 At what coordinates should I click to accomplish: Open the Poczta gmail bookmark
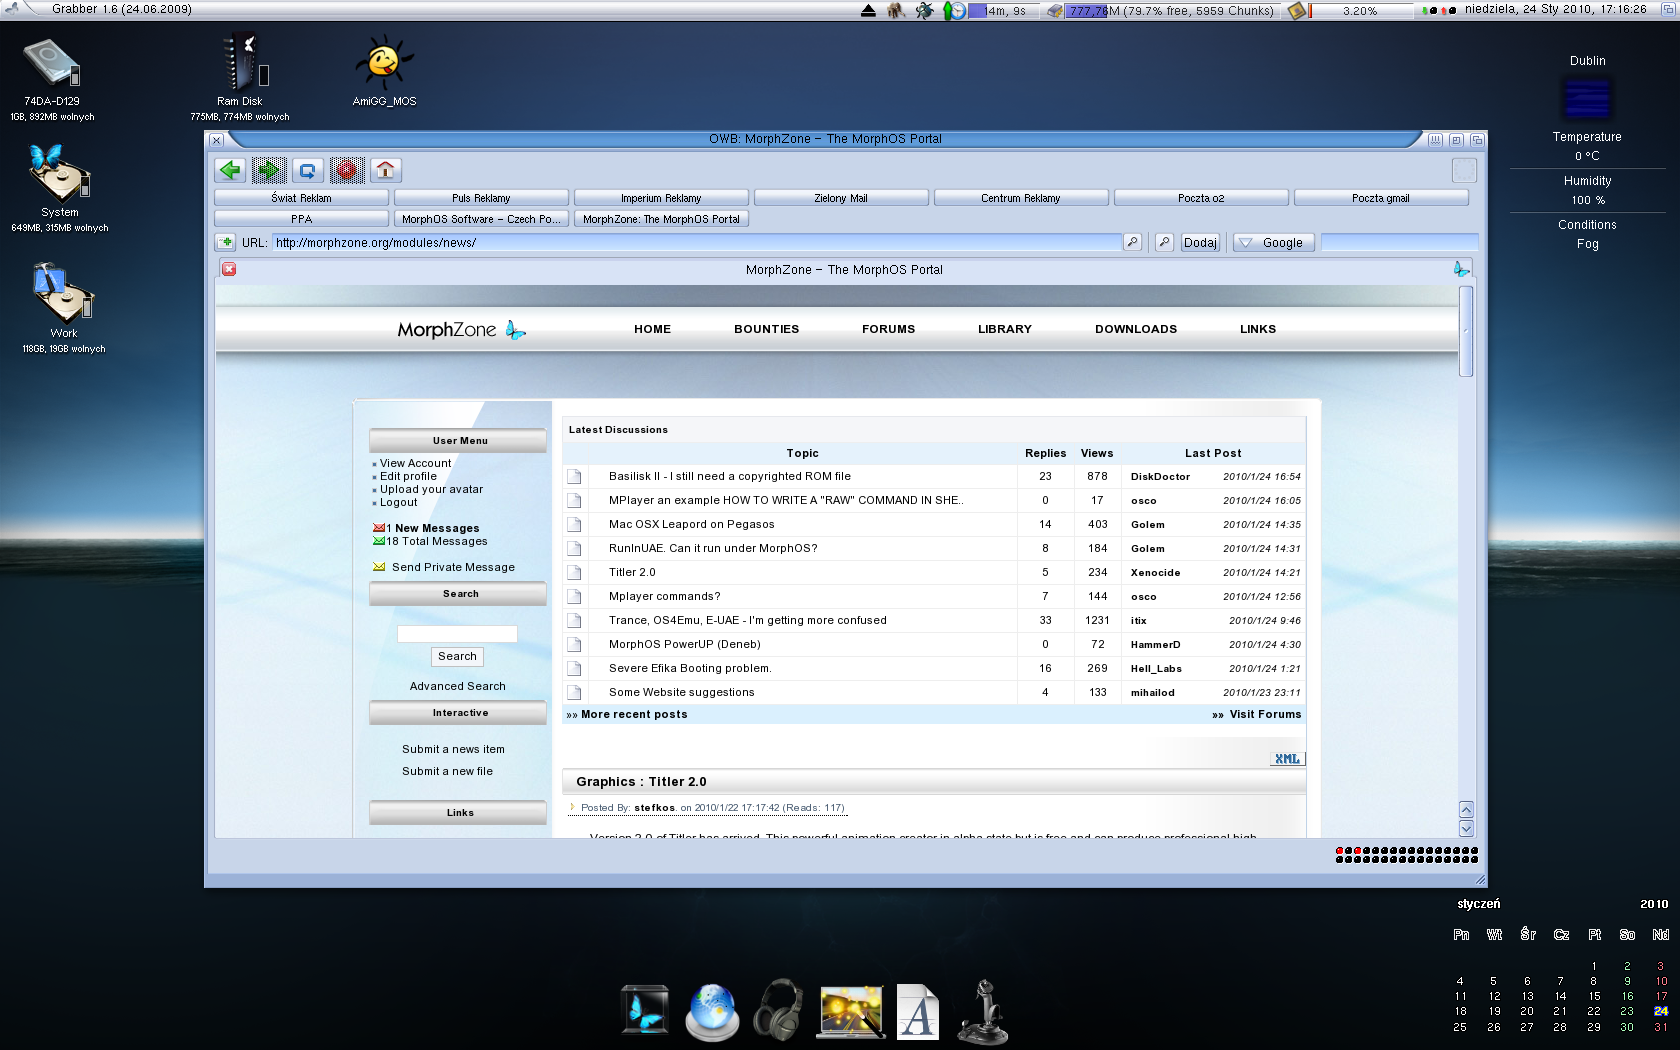pyautogui.click(x=1381, y=198)
